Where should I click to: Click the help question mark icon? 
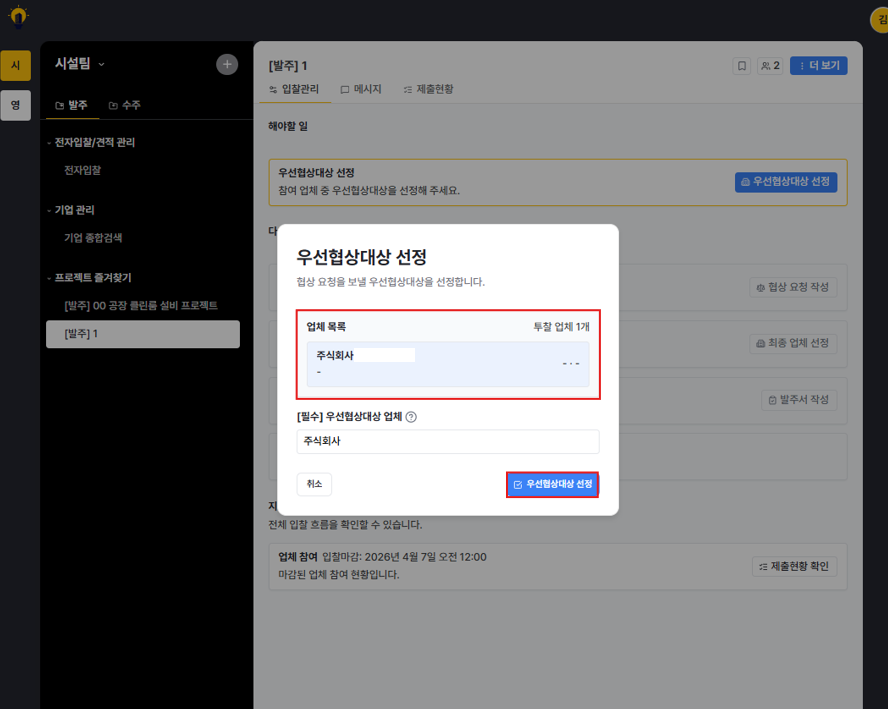(x=412, y=417)
